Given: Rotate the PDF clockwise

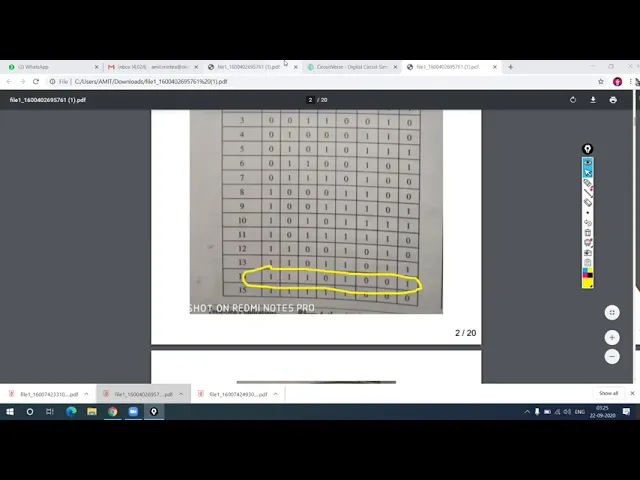Looking at the screenshot, I should (x=573, y=100).
